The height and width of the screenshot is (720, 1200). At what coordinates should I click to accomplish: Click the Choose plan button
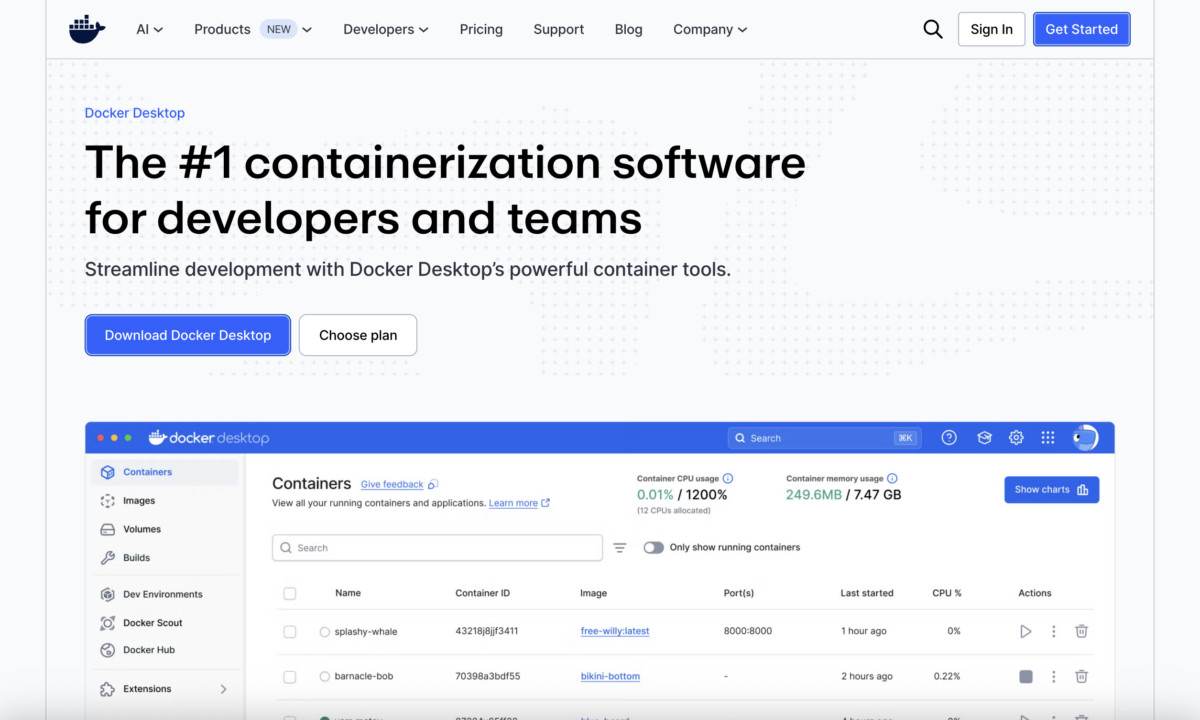click(x=358, y=335)
